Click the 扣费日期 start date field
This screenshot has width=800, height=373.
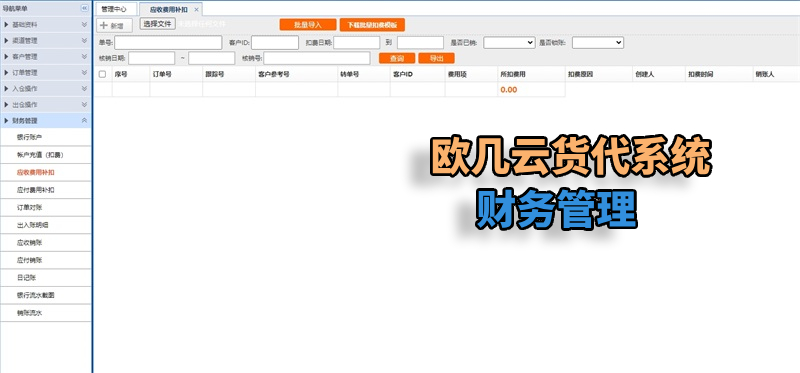tap(357, 43)
